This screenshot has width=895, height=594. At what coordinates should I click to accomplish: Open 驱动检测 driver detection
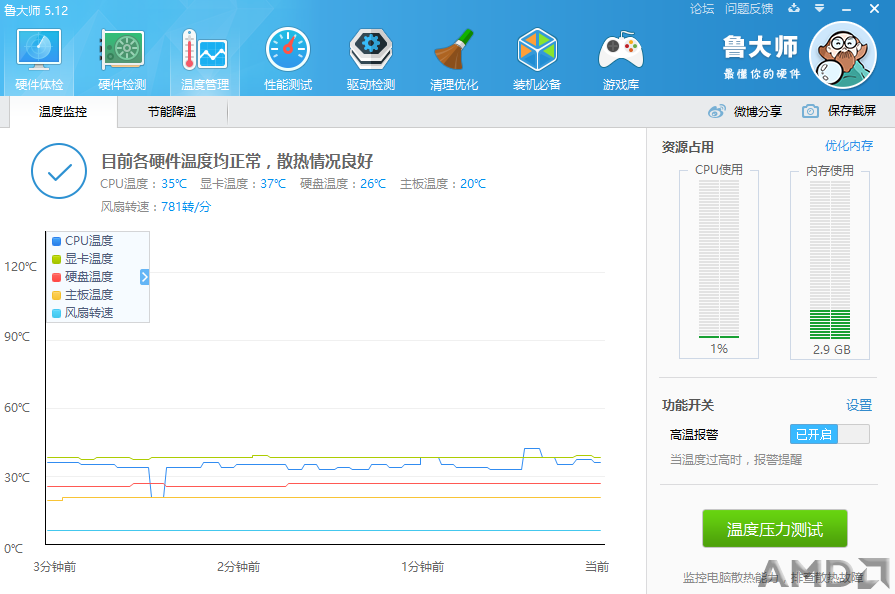(371, 59)
